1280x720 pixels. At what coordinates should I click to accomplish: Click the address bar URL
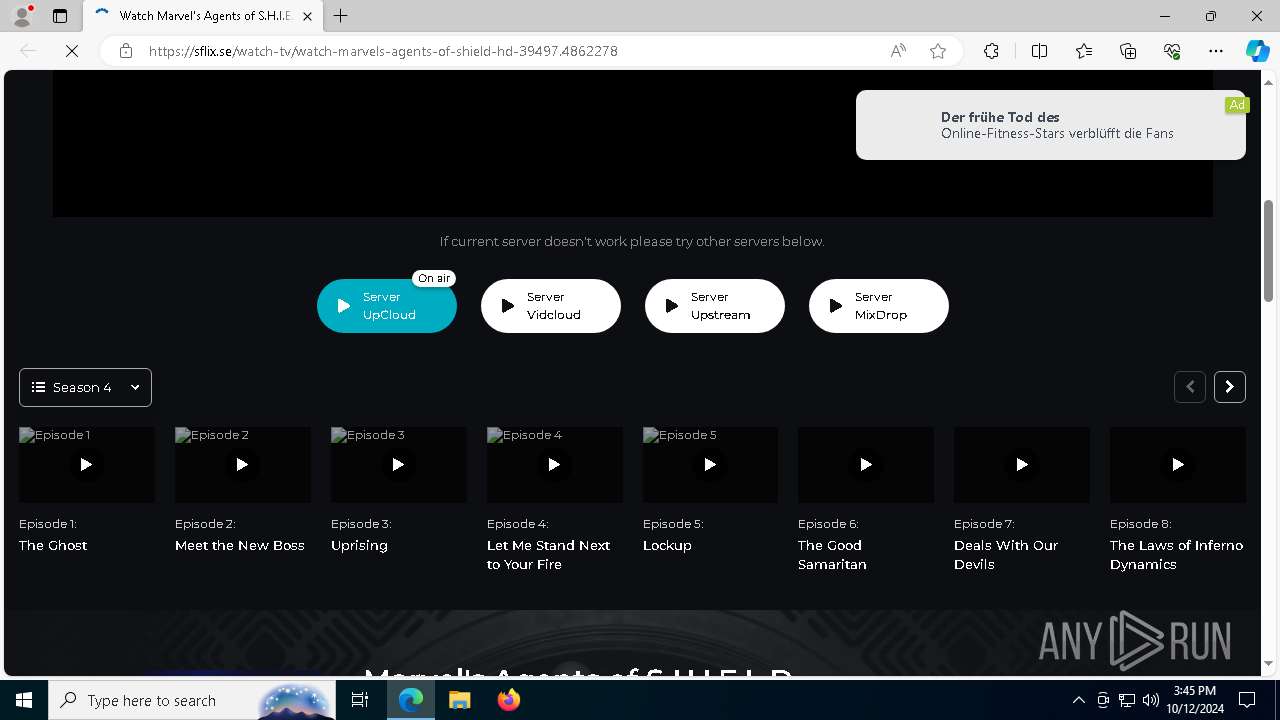pos(383,51)
